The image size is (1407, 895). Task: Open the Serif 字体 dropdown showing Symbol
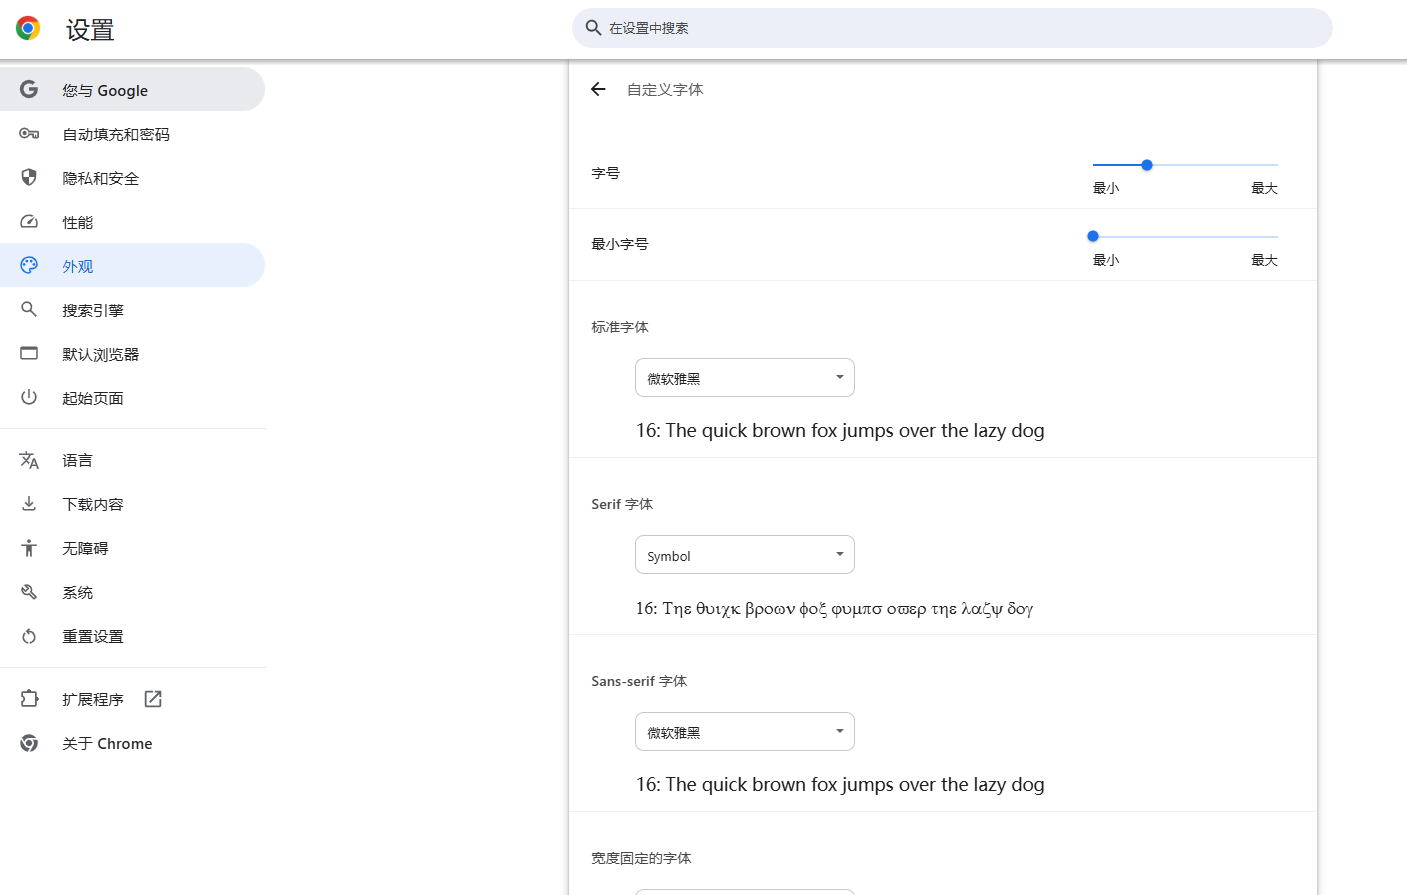point(745,555)
